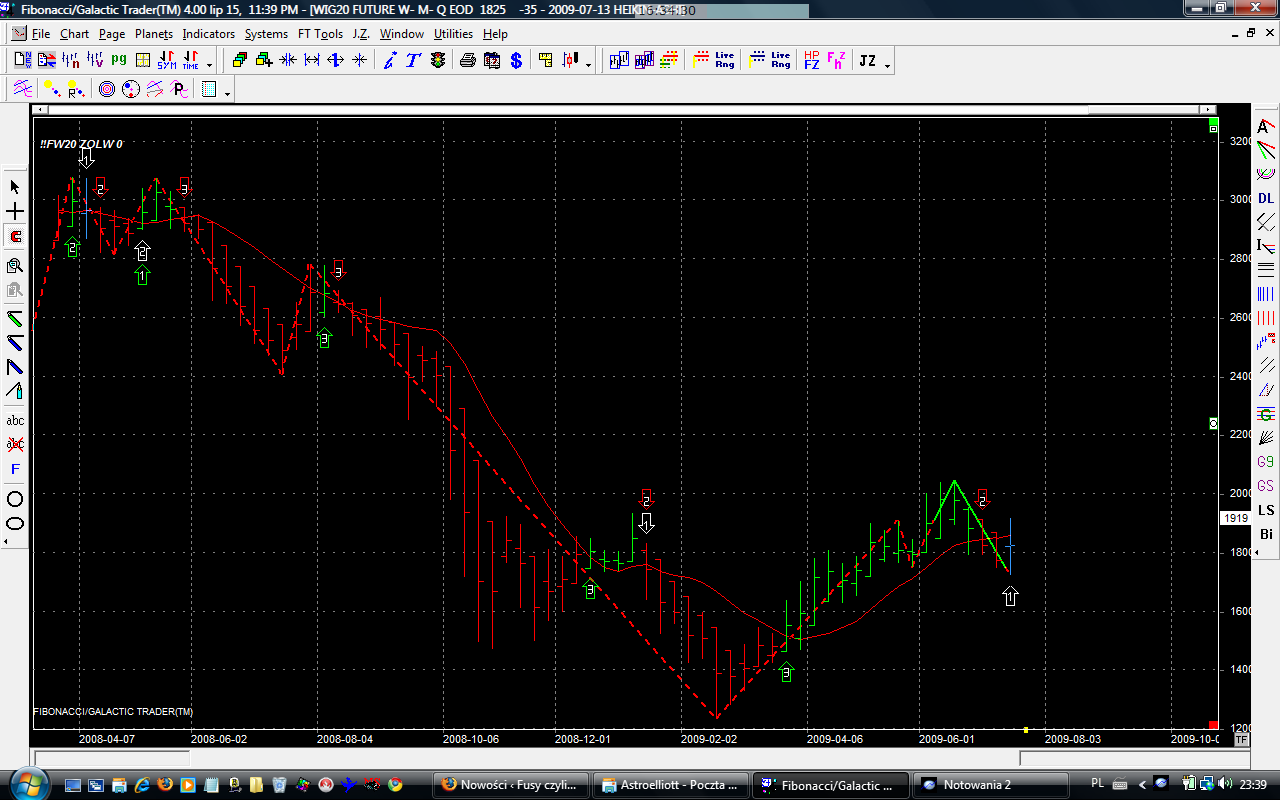Image resolution: width=1280 pixels, height=800 pixels.
Task: Expand the JZ toolbar dropdown arrow
Action: pyautogui.click(x=887, y=66)
